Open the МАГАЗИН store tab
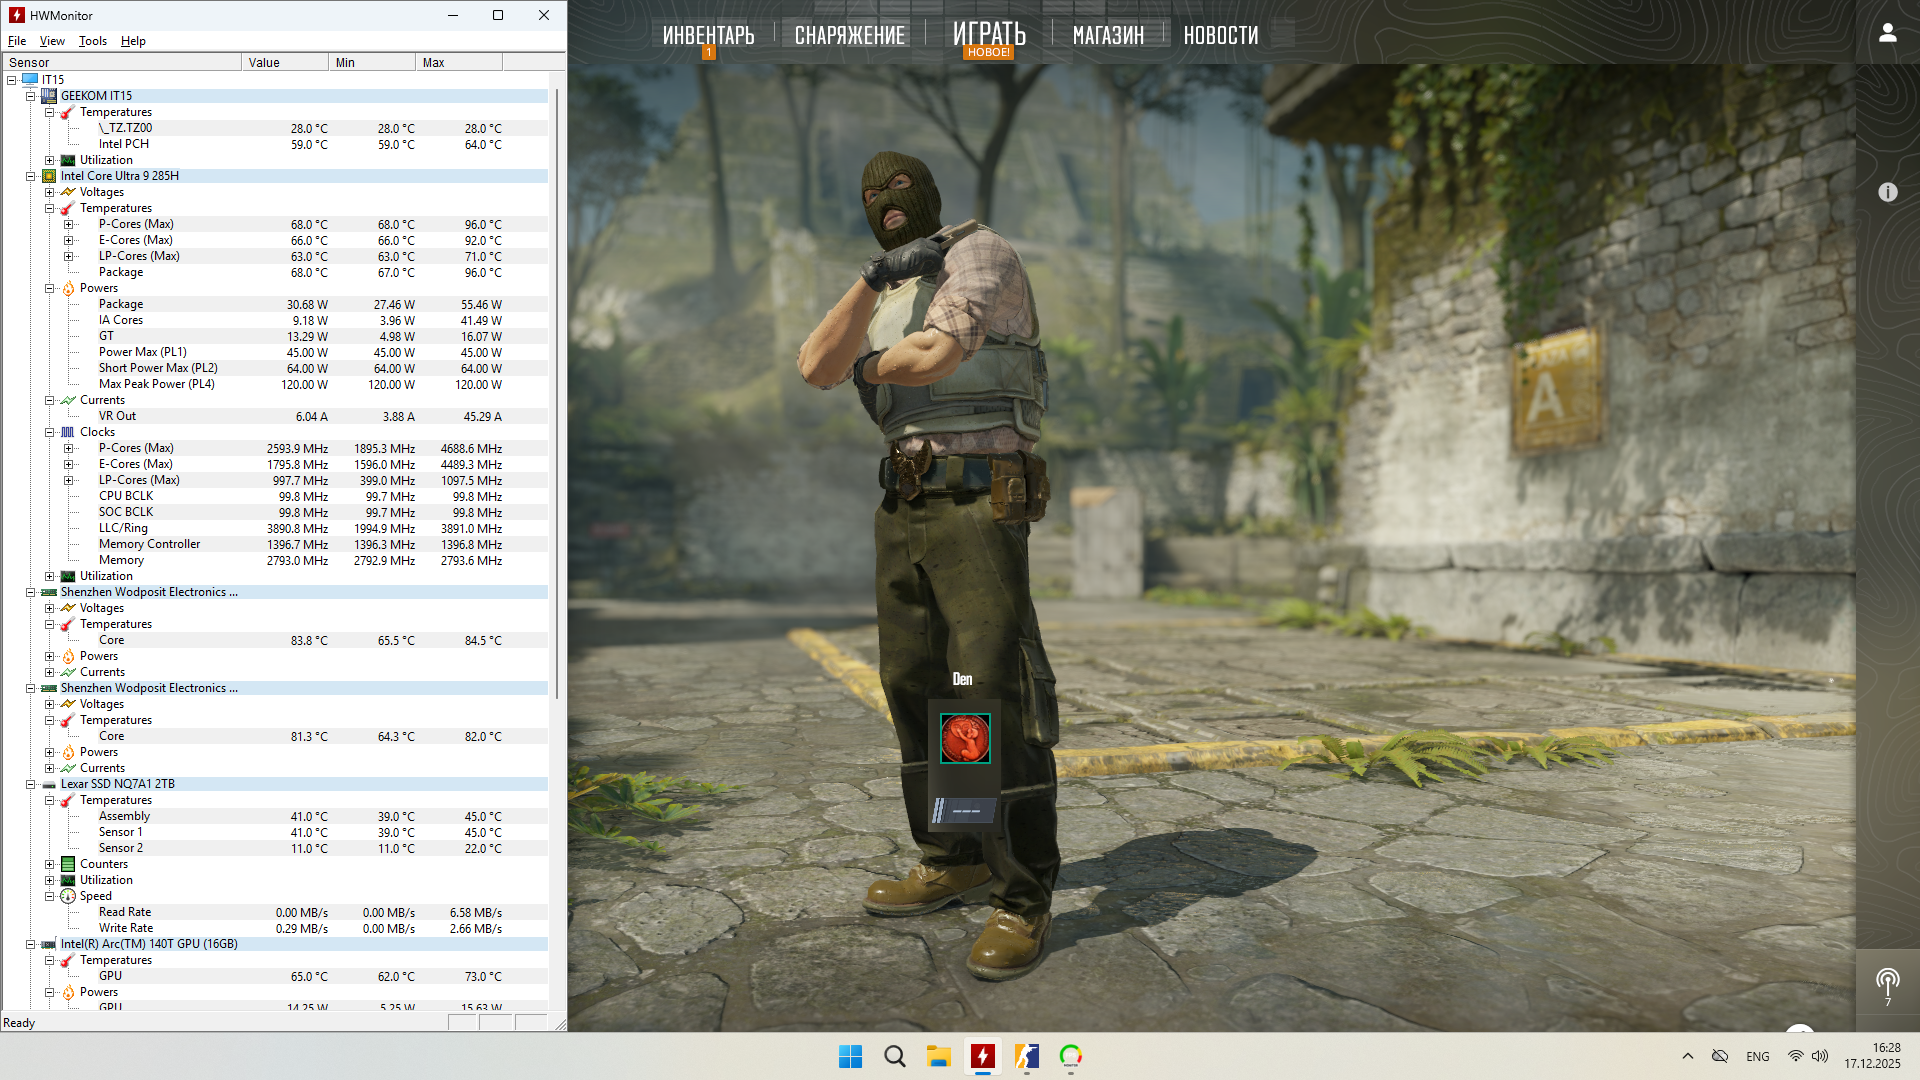The width and height of the screenshot is (1920, 1080). point(1107,35)
